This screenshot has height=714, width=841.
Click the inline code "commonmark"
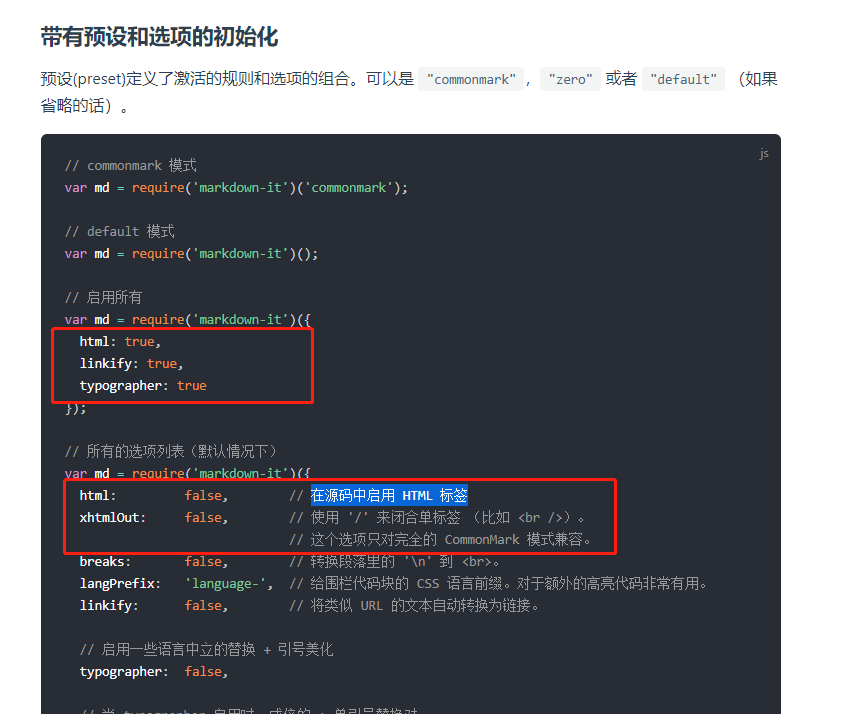click(x=471, y=79)
